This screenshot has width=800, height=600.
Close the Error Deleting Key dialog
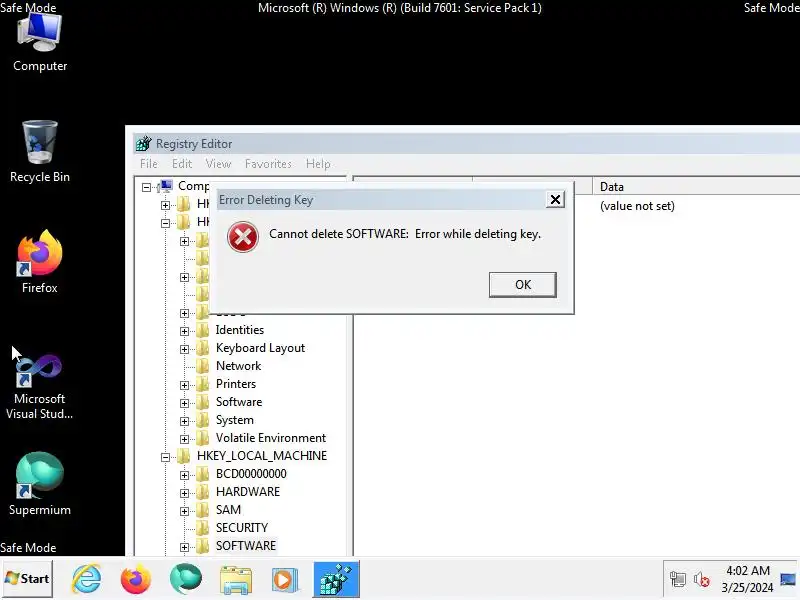point(555,199)
